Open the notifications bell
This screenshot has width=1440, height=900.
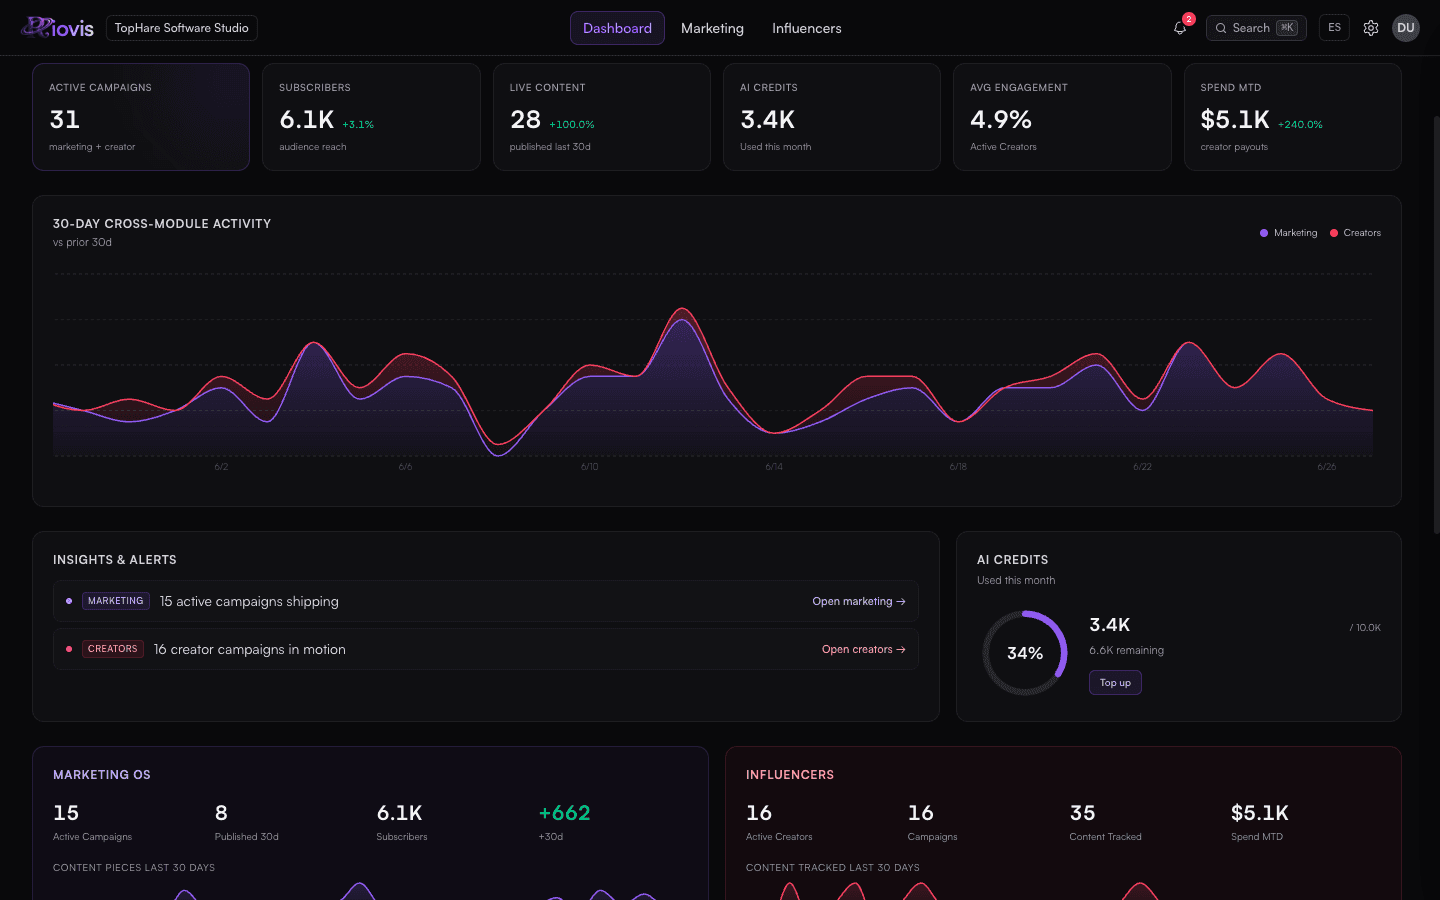1180,28
